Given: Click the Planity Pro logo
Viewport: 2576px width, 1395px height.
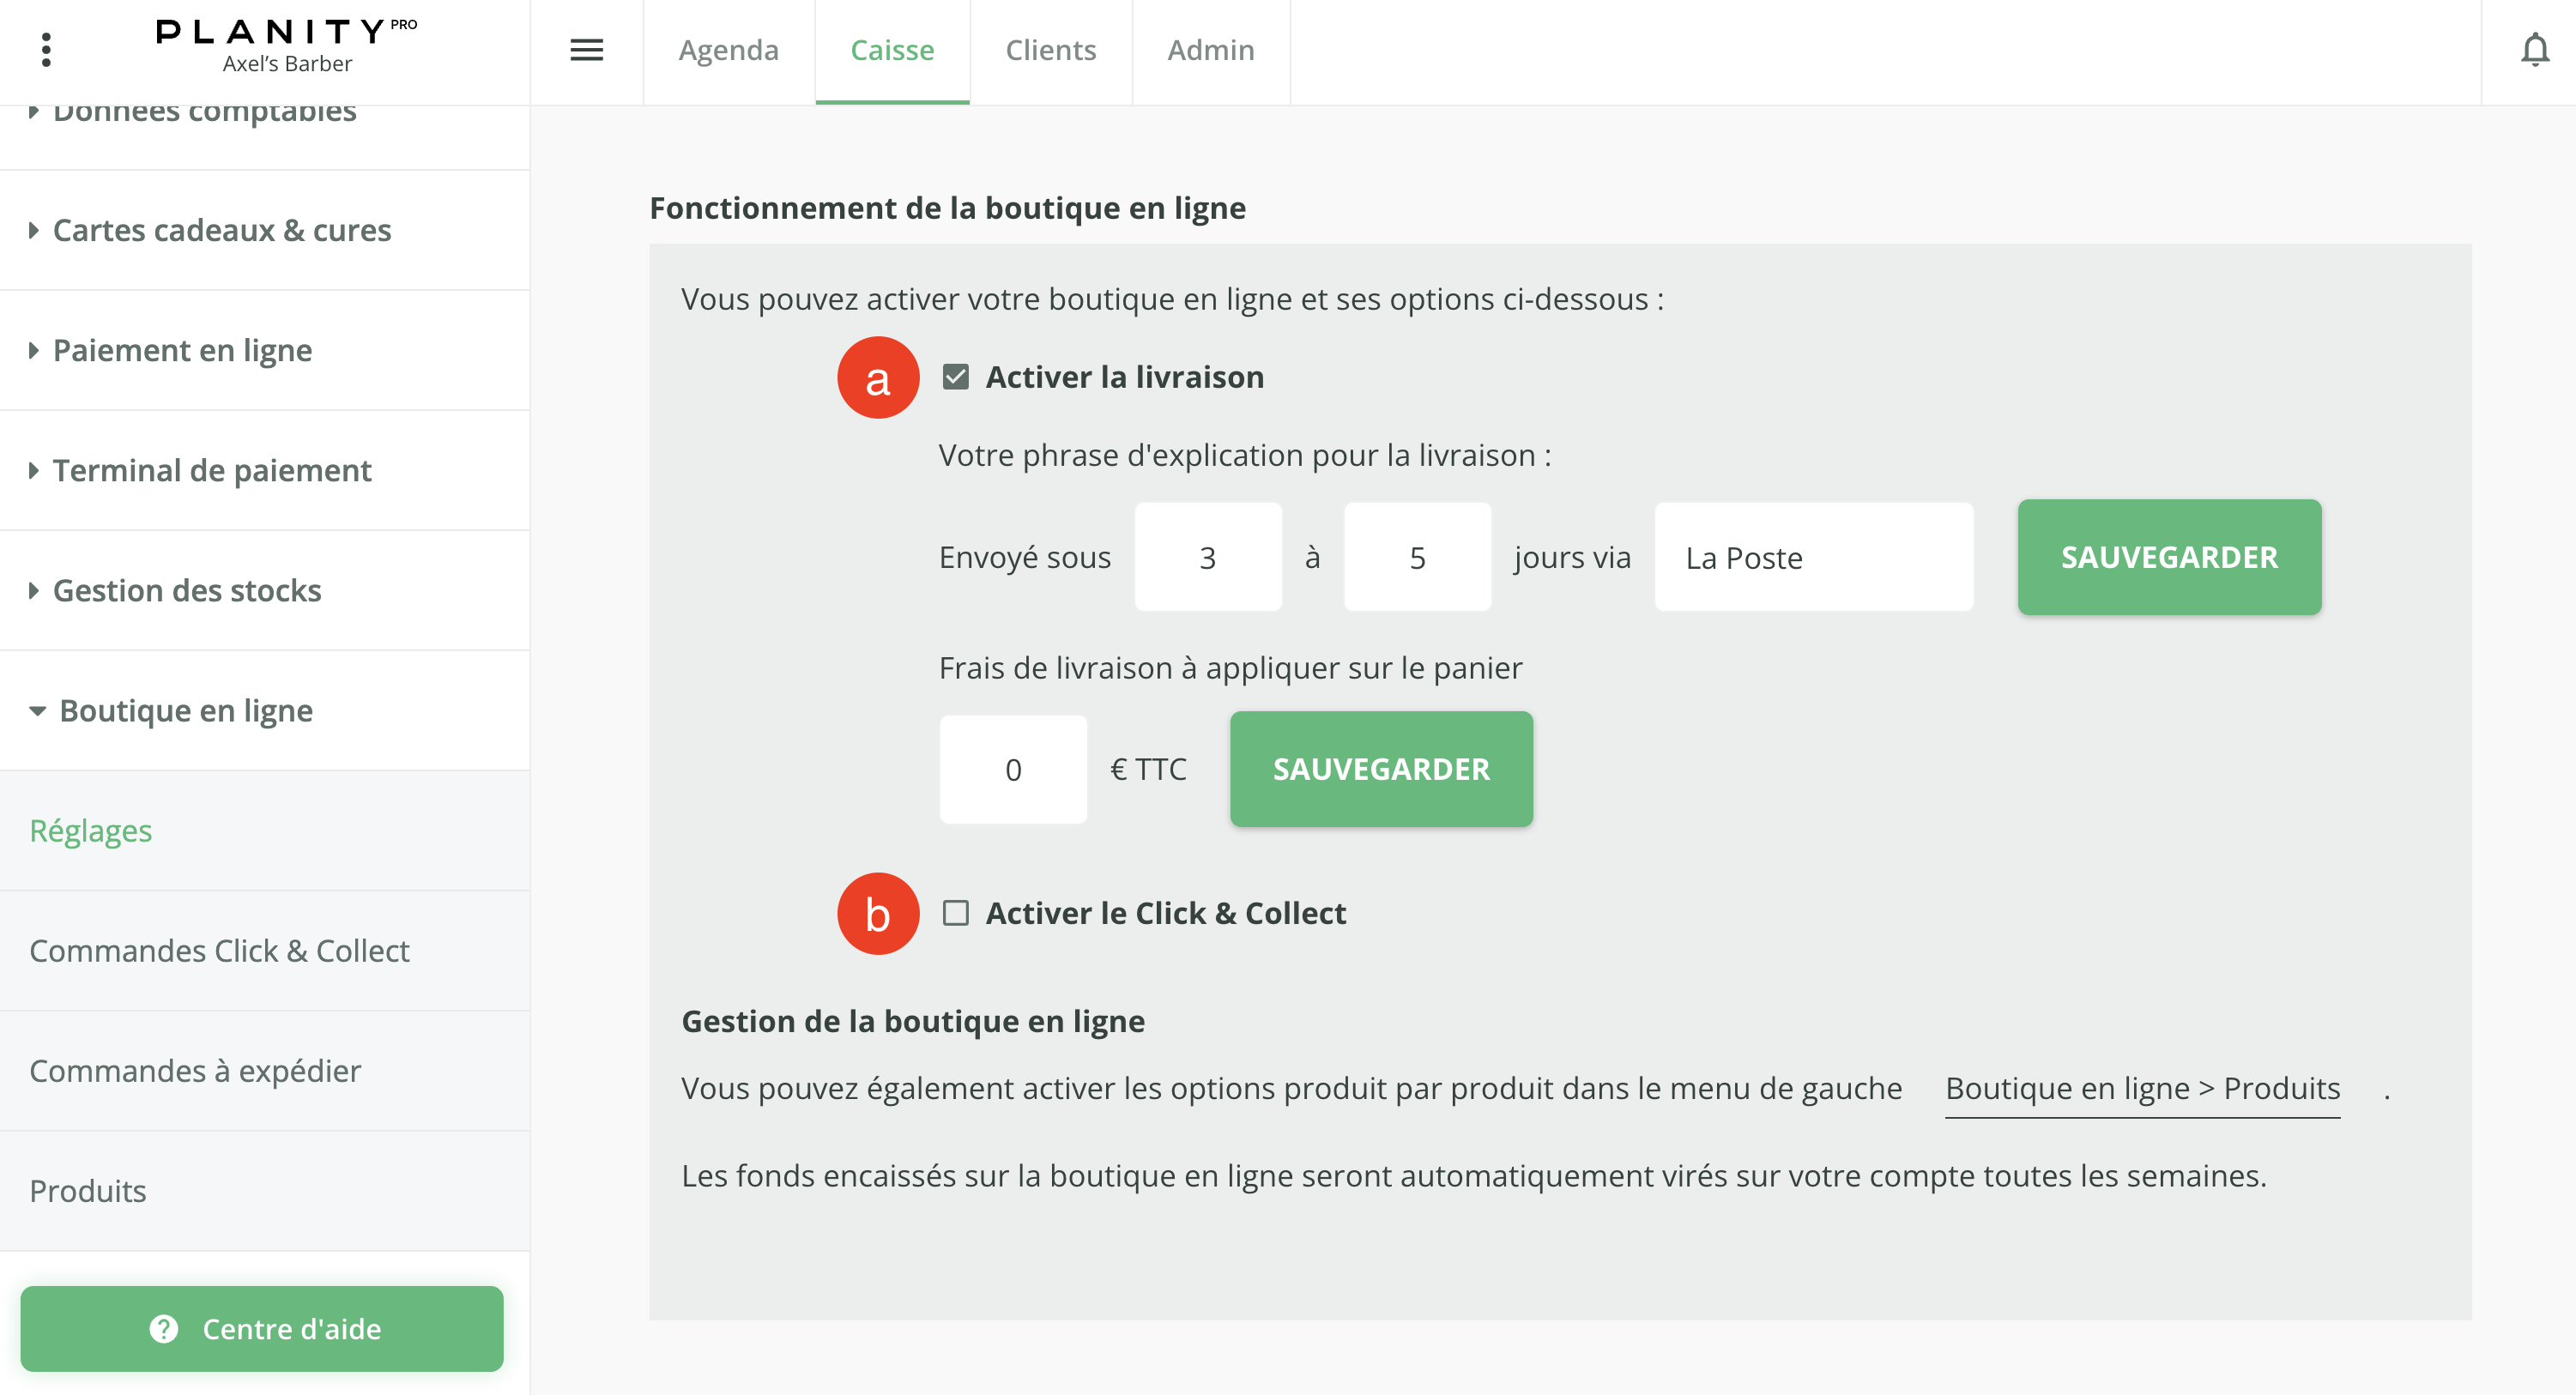Looking at the screenshot, I should [x=286, y=44].
